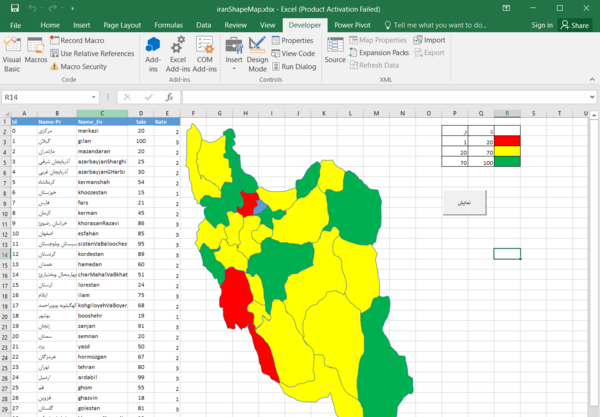
Task: Click View Code
Action: coord(293,54)
